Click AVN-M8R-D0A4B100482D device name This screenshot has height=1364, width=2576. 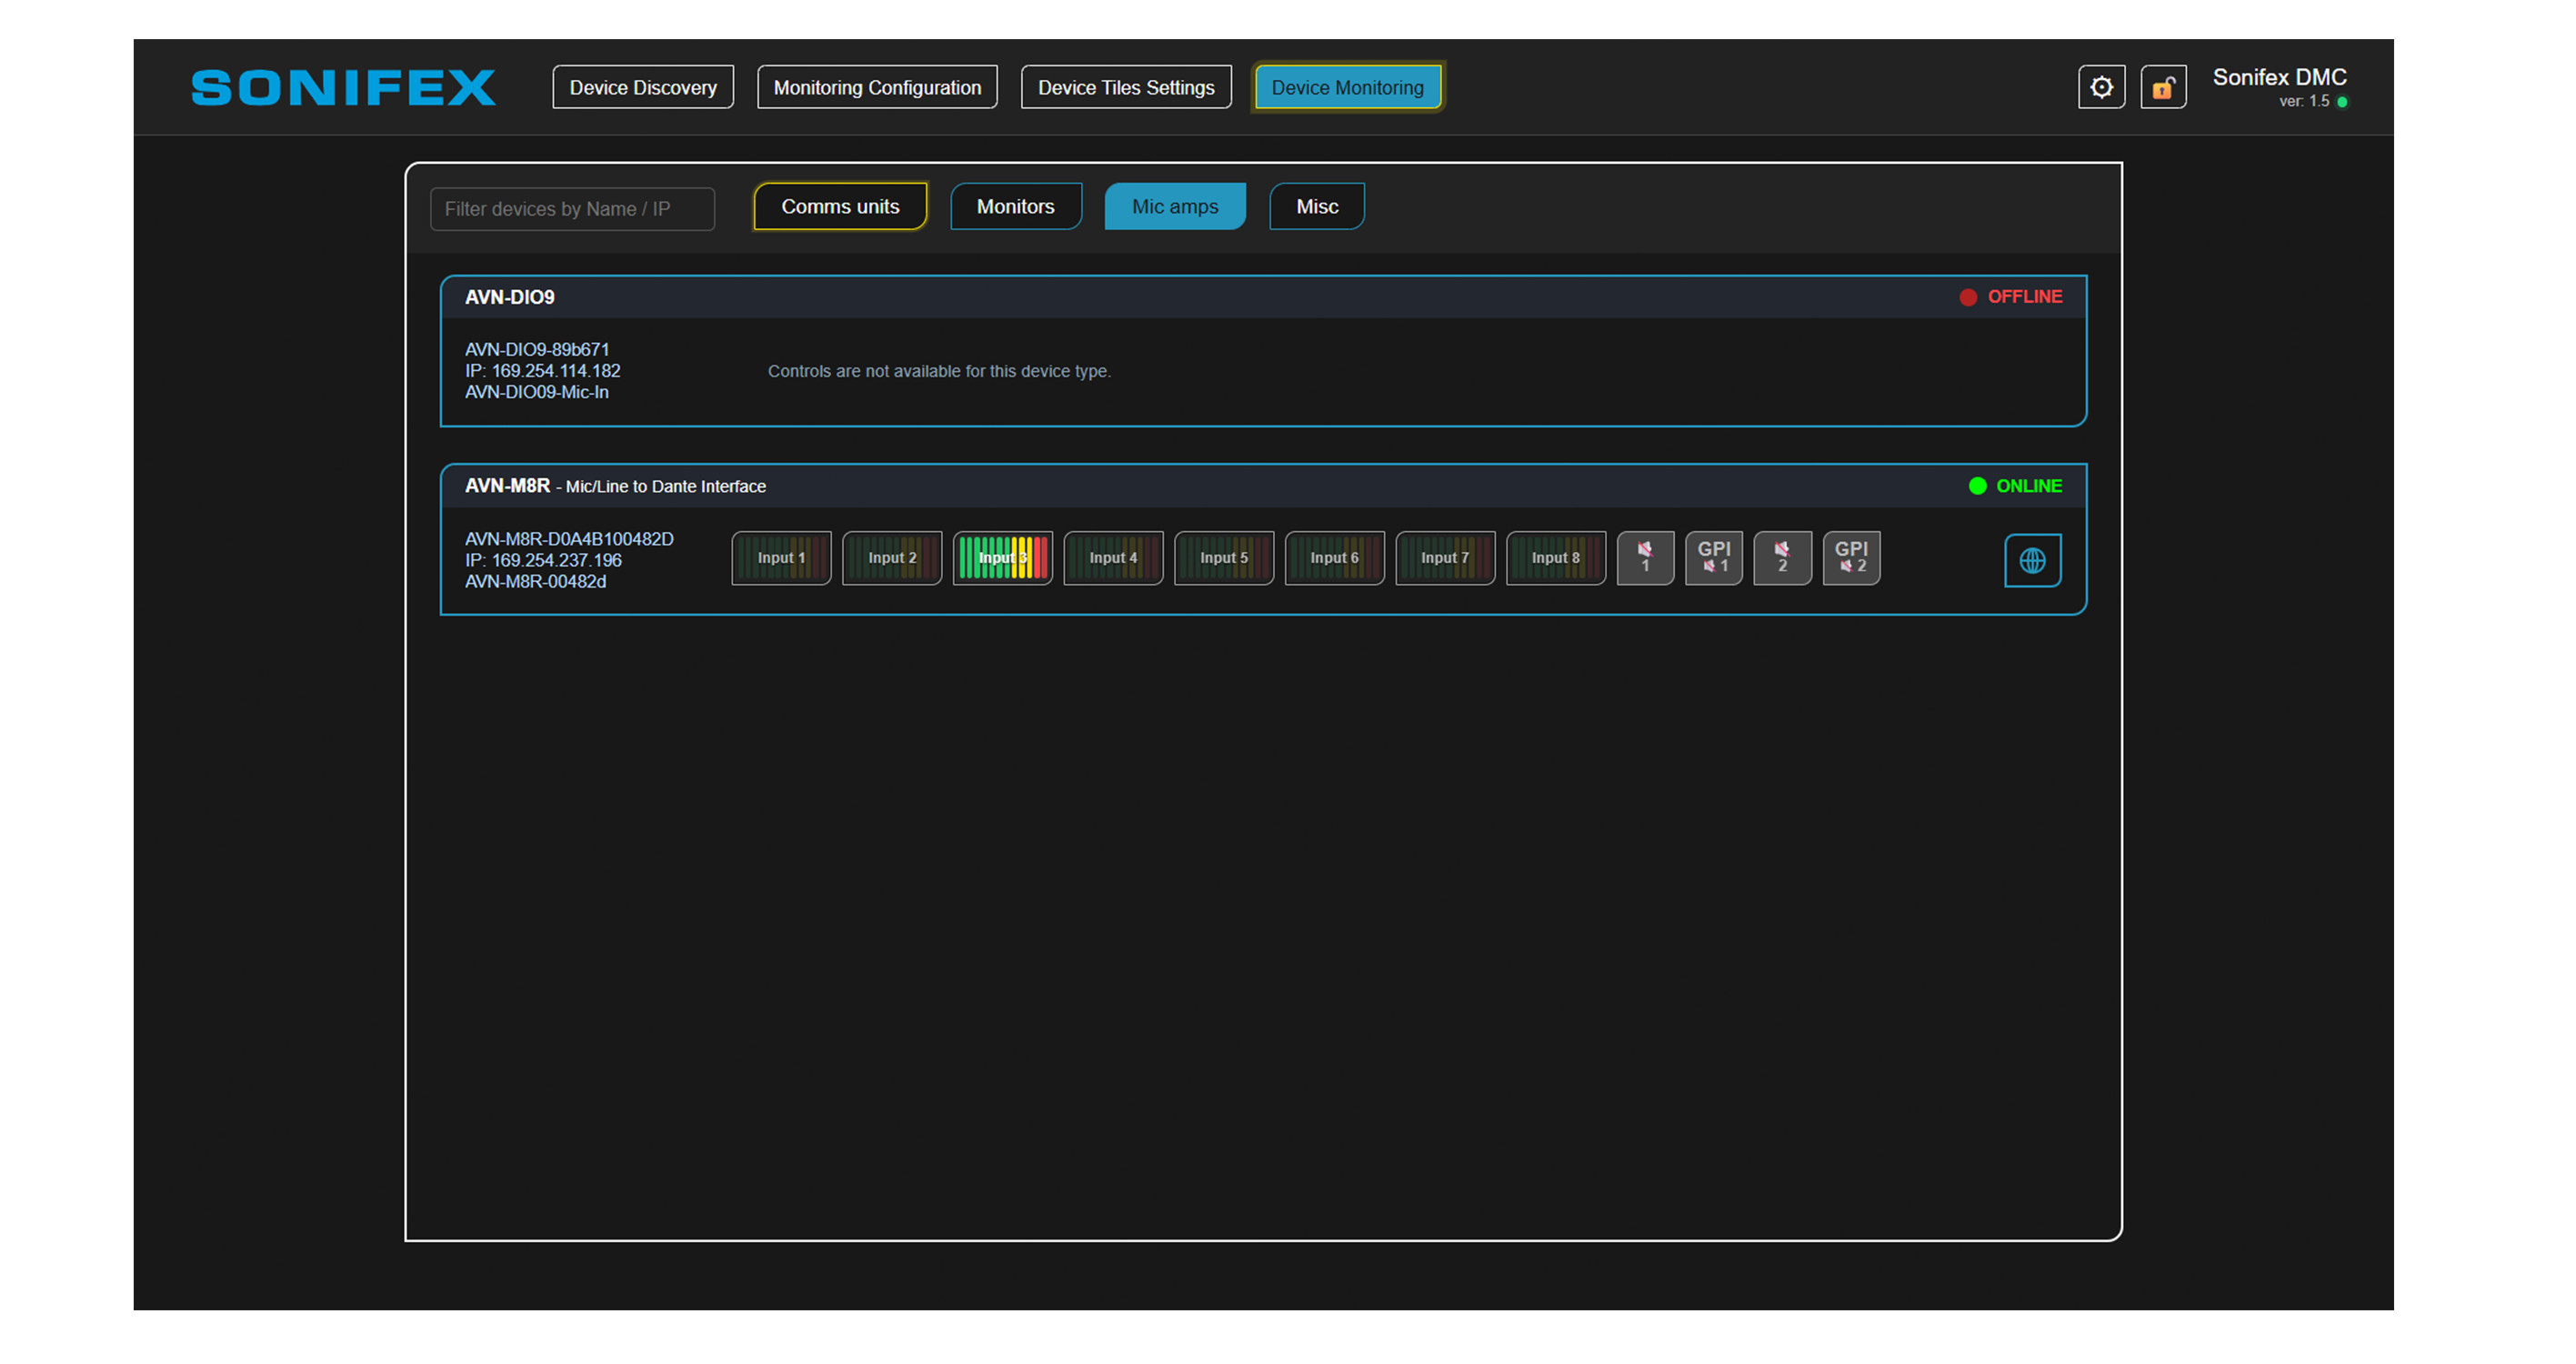coord(569,539)
